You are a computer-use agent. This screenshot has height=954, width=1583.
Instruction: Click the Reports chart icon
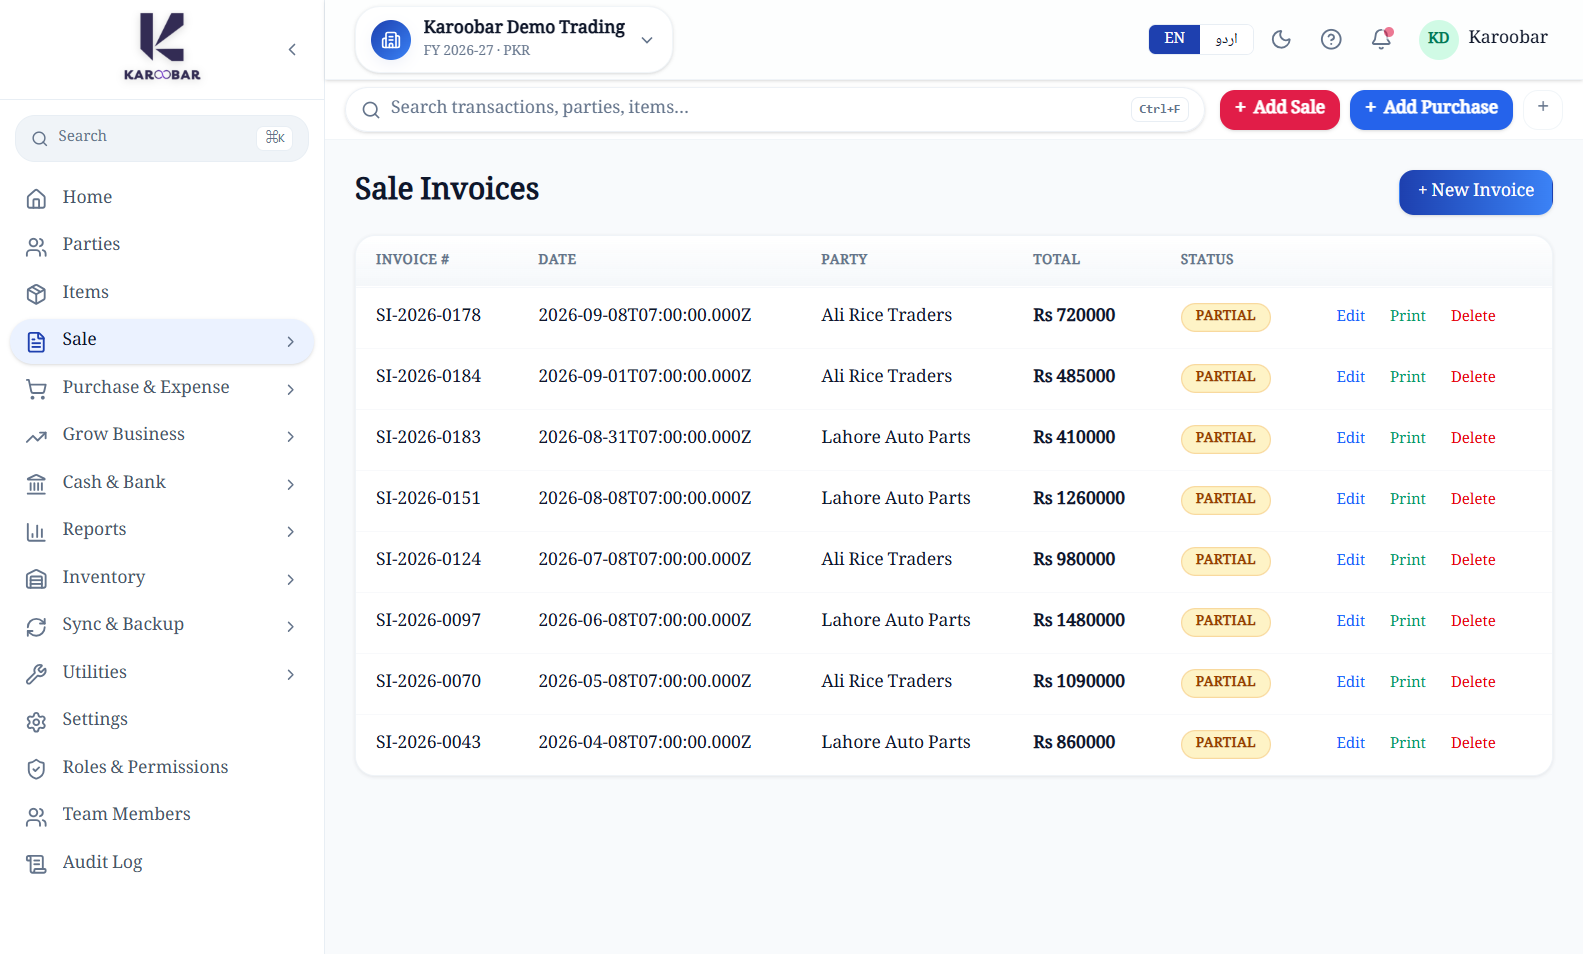click(36, 531)
